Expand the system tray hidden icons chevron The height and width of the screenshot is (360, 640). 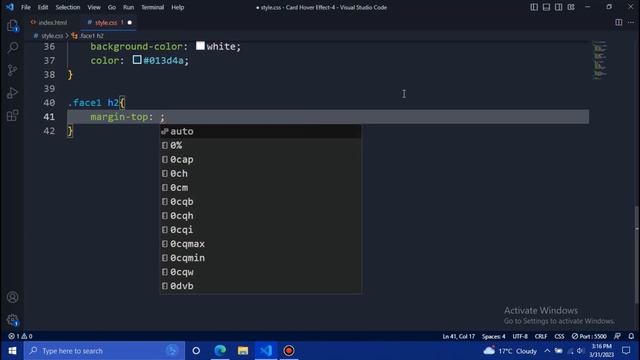coord(547,351)
